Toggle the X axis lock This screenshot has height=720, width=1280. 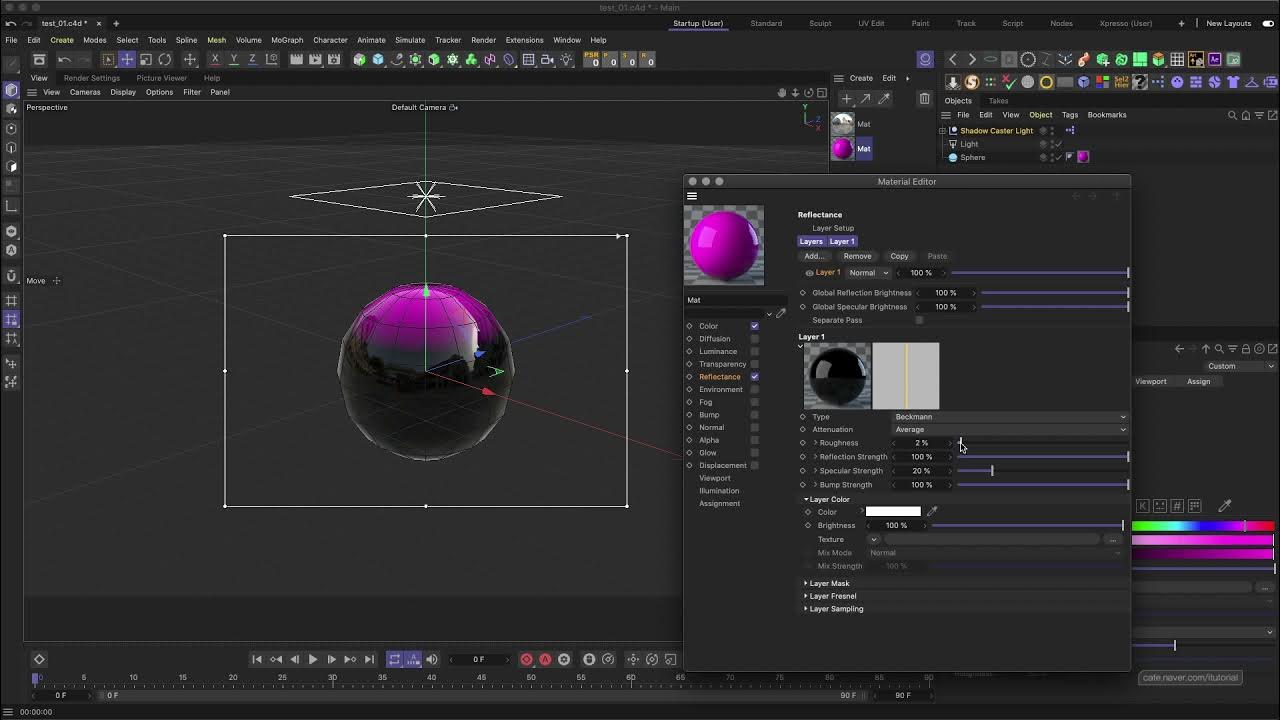[215, 60]
